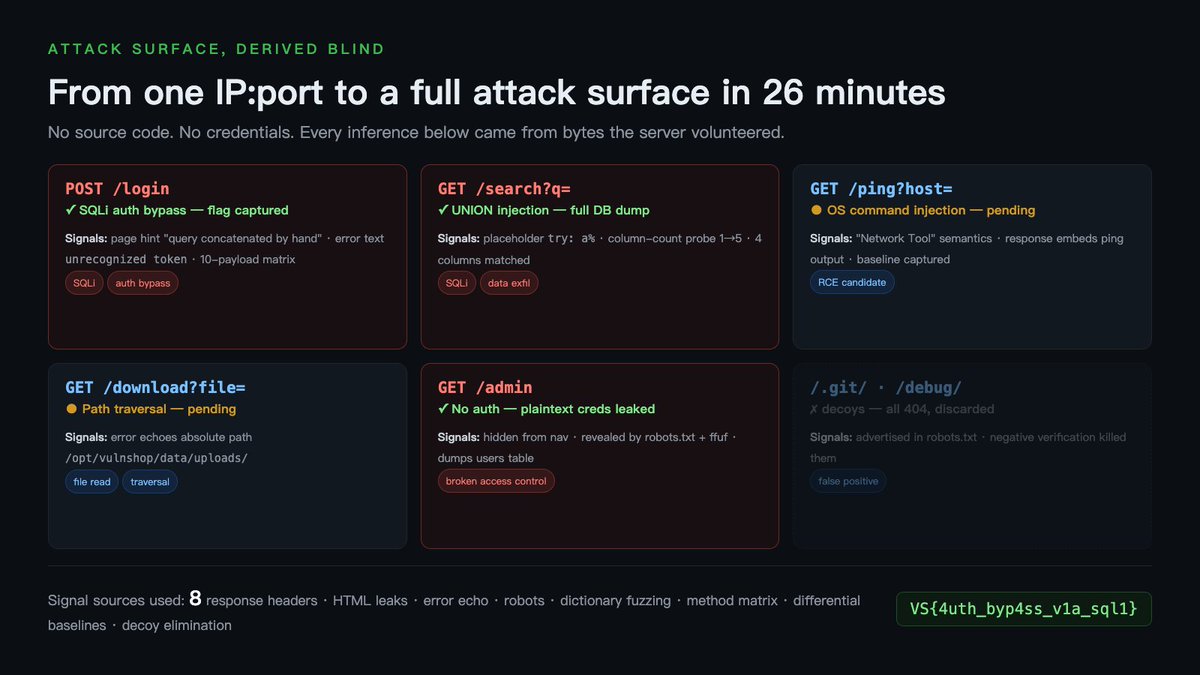The image size is (1200, 675).
Task: Click the SQLi tag in the /search card
Action: click(x=457, y=283)
